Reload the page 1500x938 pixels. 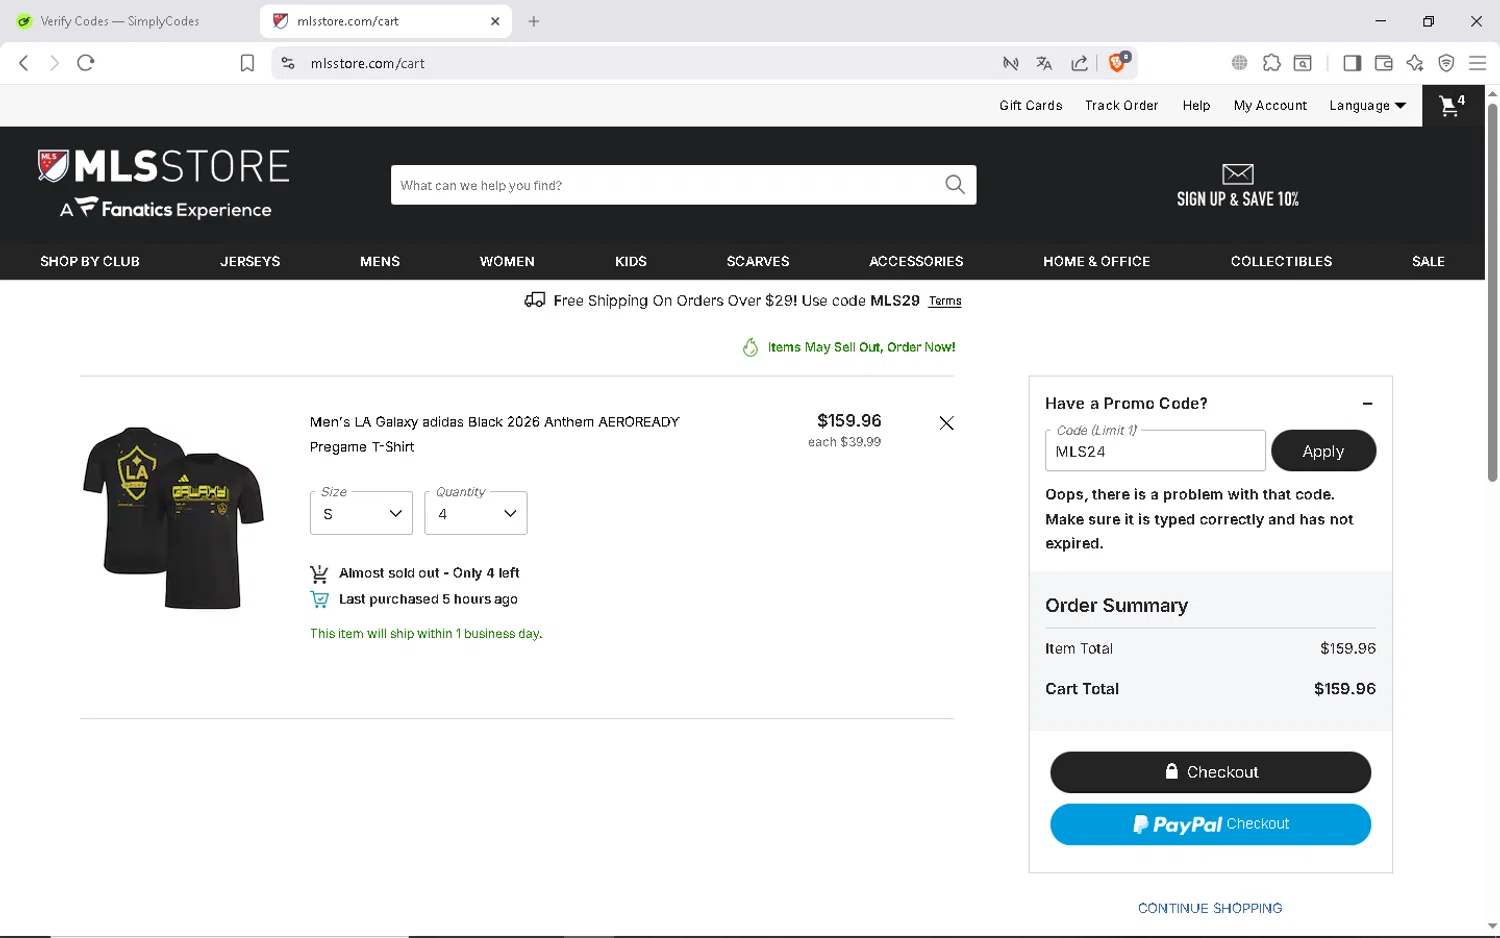86,63
